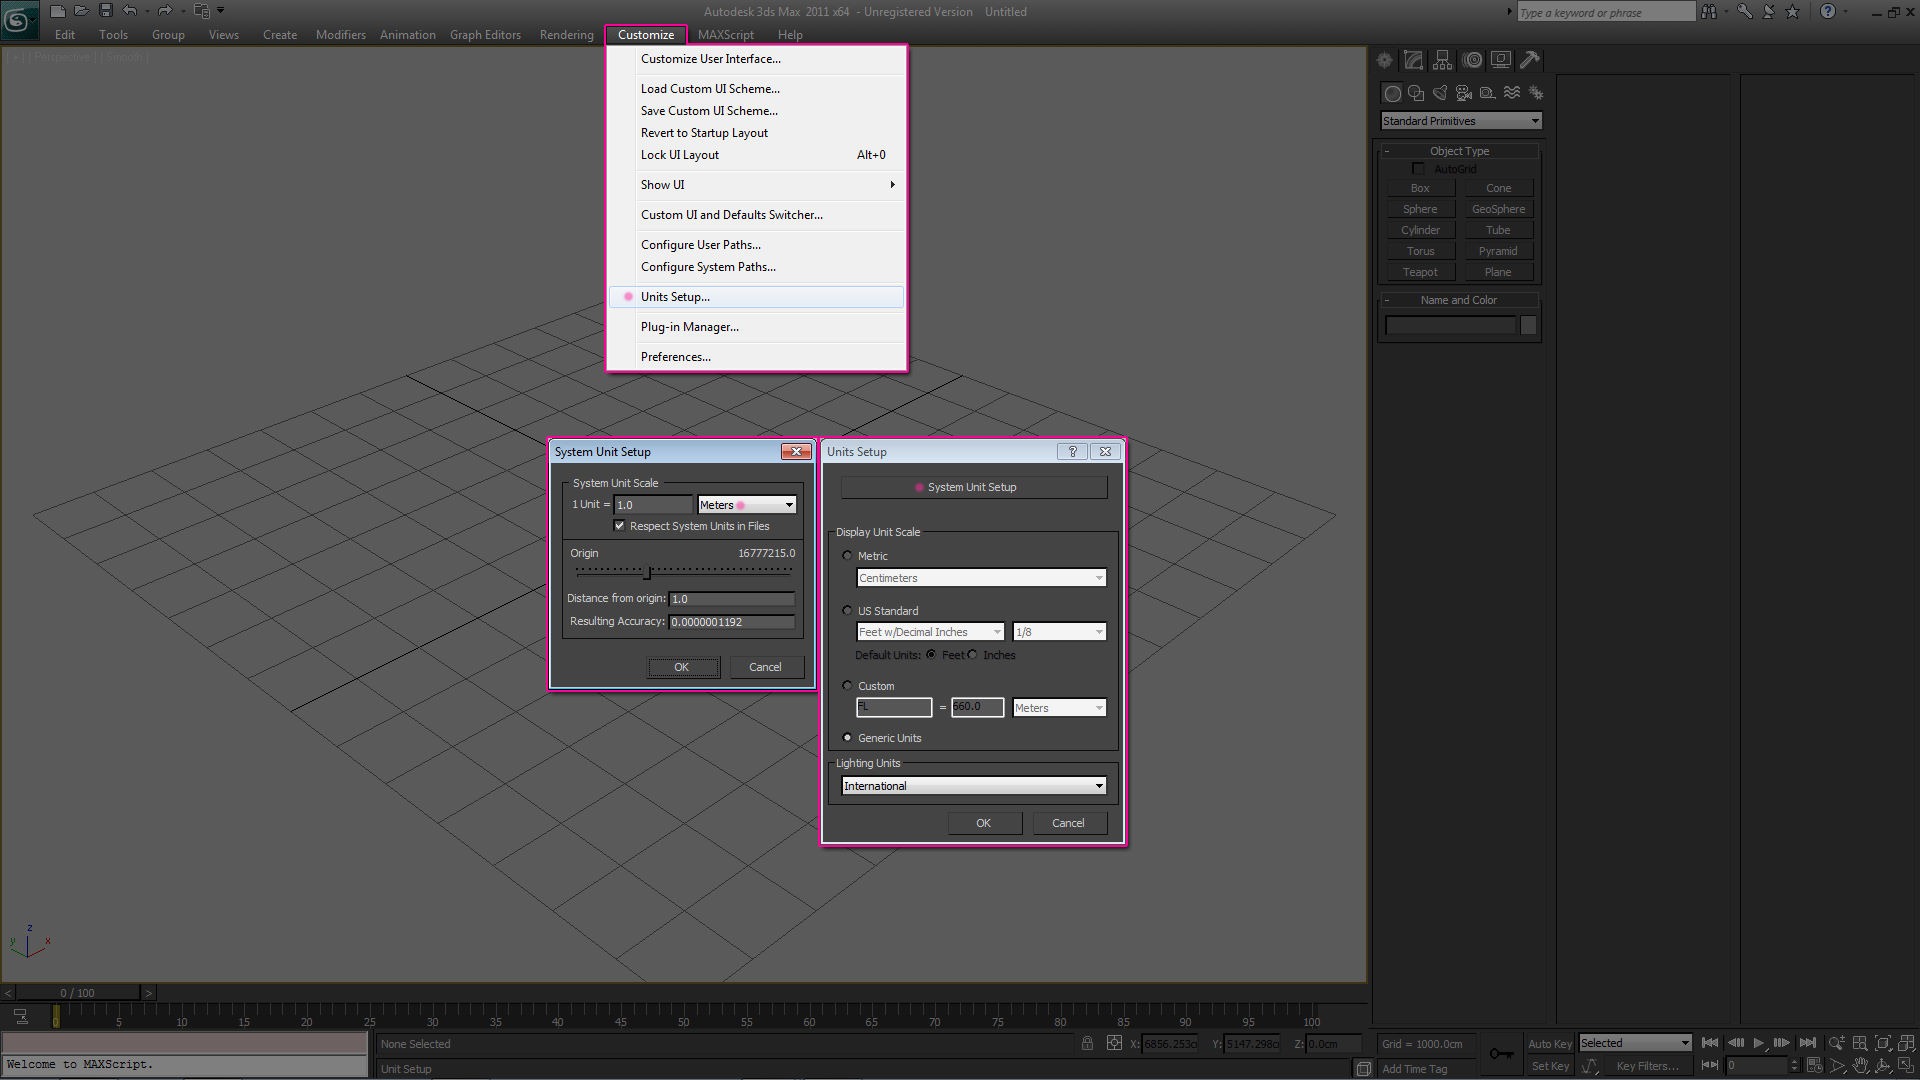Open the Utilities hammer panel tab

[1530, 60]
